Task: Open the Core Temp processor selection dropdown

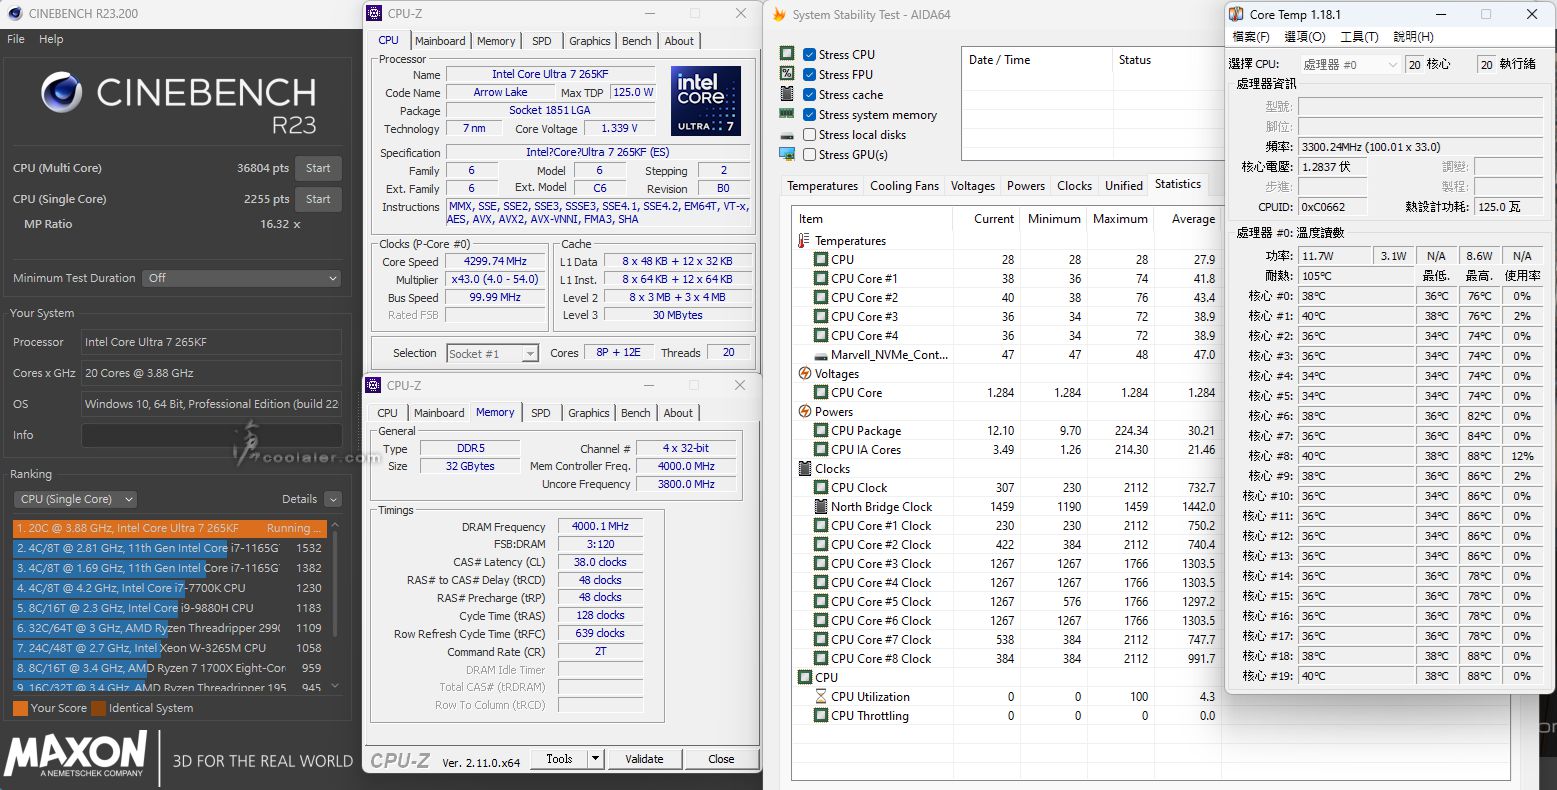Action: (x=1350, y=64)
